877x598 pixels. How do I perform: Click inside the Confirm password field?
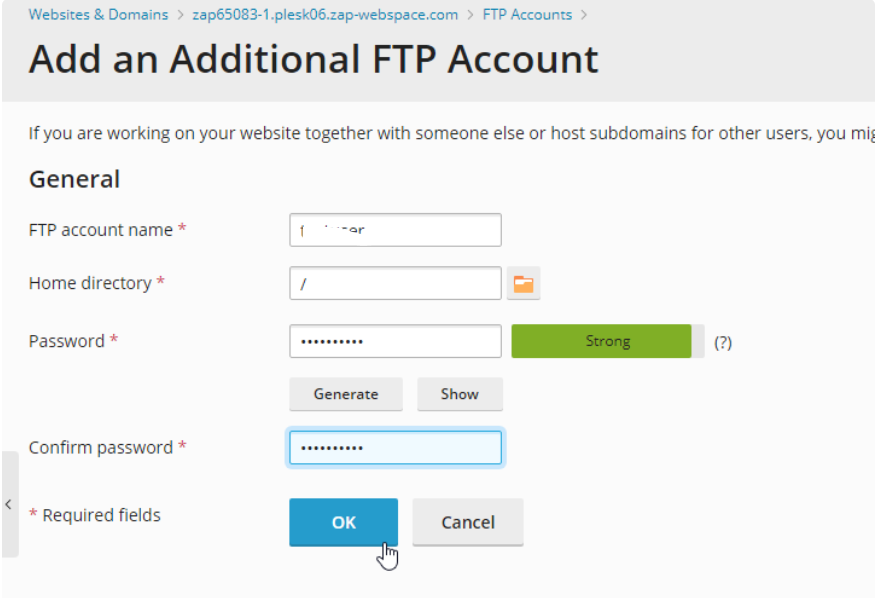coord(395,448)
